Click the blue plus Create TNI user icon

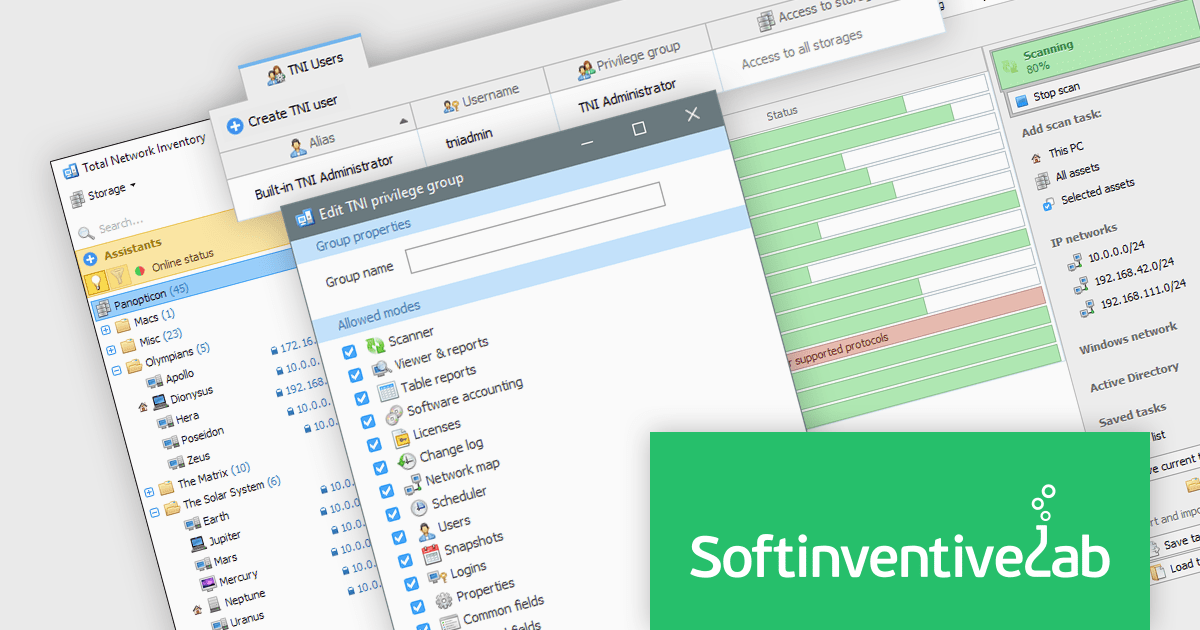[236, 125]
